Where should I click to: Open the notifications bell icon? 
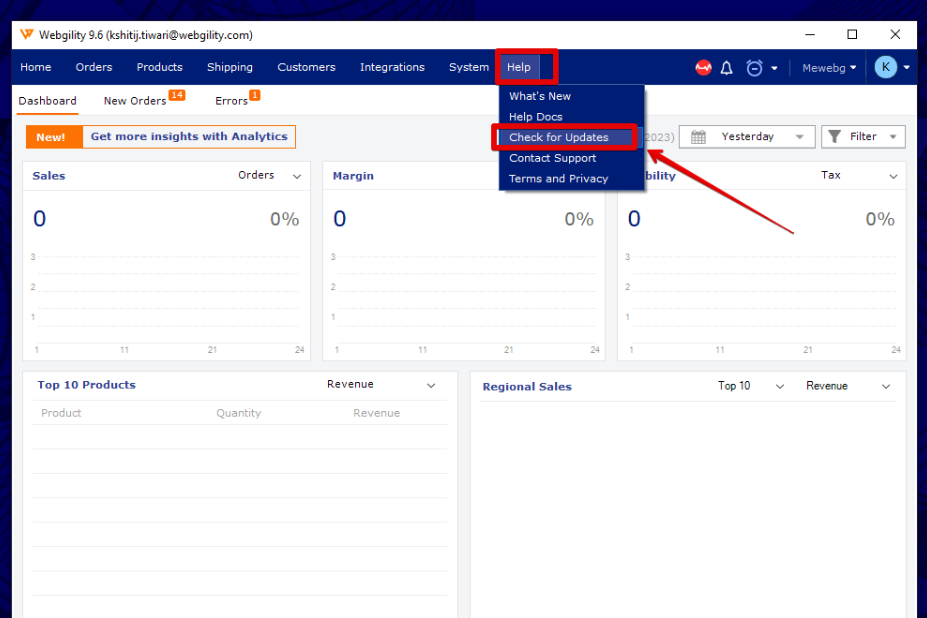pyautogui.click(x=727, y=68)
